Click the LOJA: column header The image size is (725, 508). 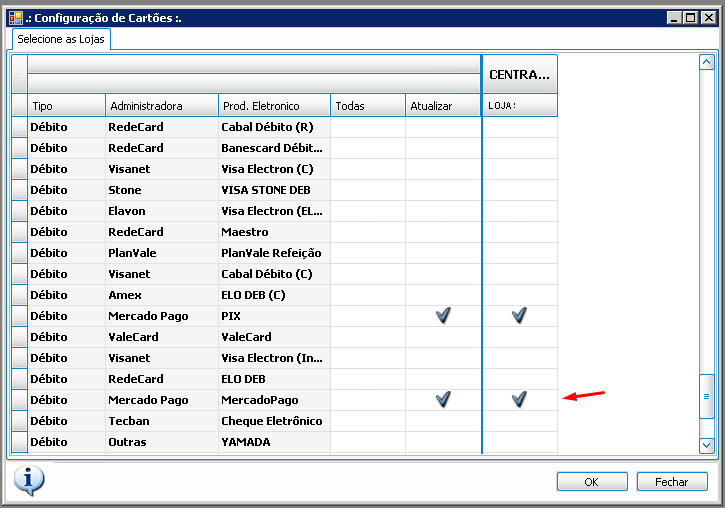point(520,106)
